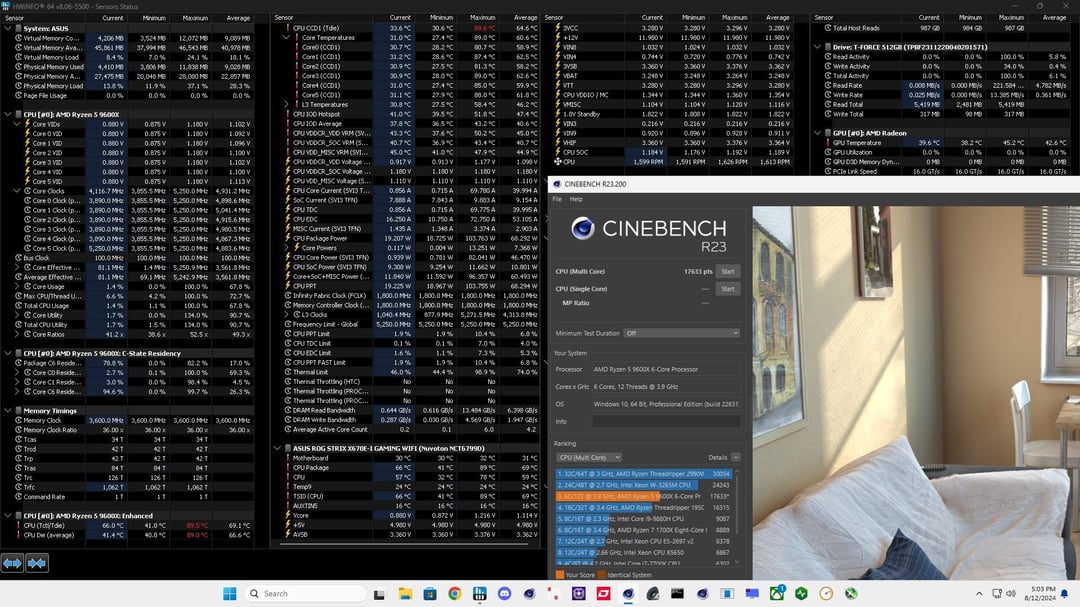The width and height of the screenshot is (1080, 607).
Task: Click the thermometer icon beside Motherboard temperature
Action: pos(288,458)
